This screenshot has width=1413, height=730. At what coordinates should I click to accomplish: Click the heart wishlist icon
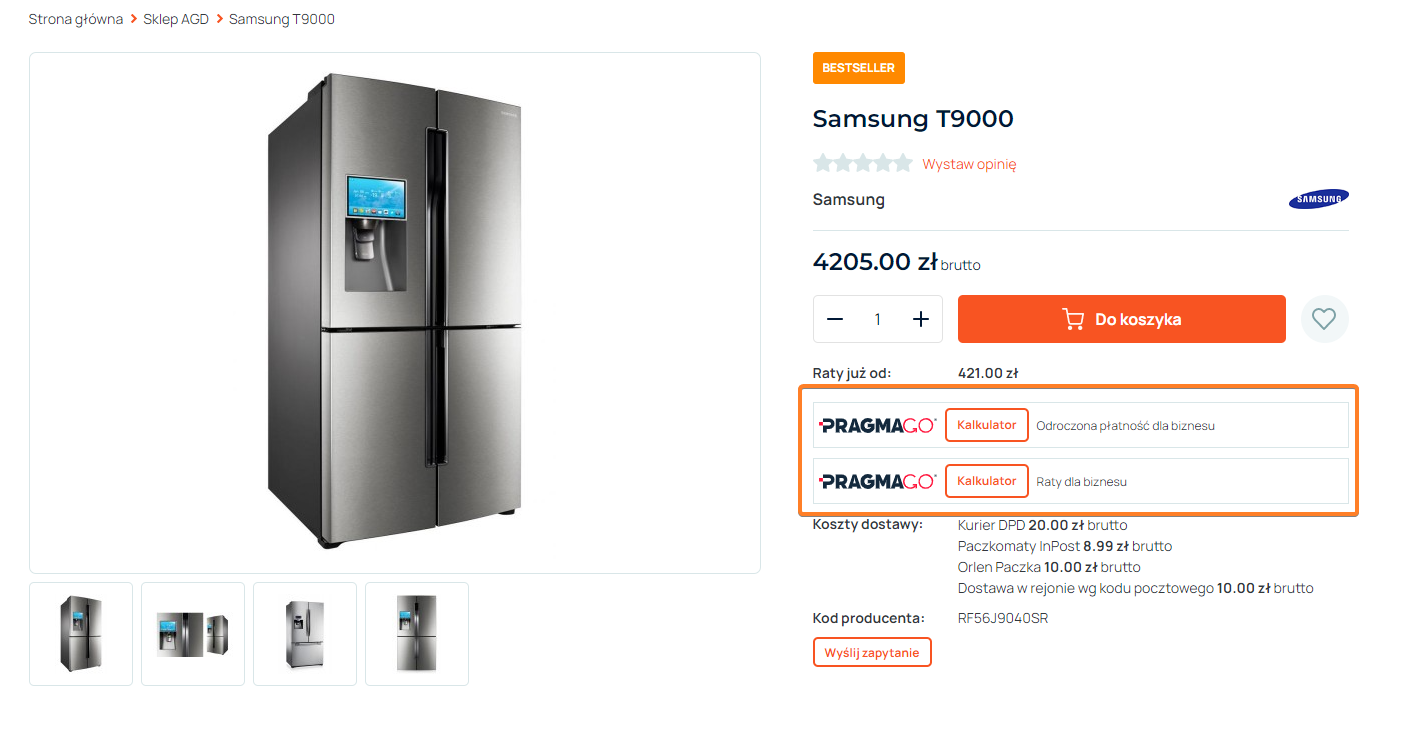pos(1324,319)
